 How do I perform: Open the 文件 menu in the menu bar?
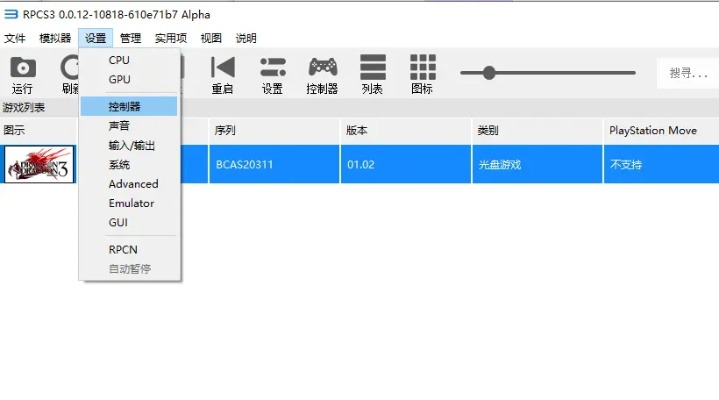[x=15, y=38]
